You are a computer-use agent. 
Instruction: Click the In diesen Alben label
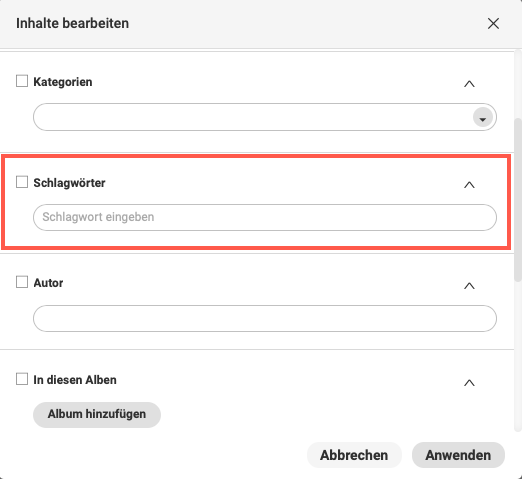click(75, 380)
